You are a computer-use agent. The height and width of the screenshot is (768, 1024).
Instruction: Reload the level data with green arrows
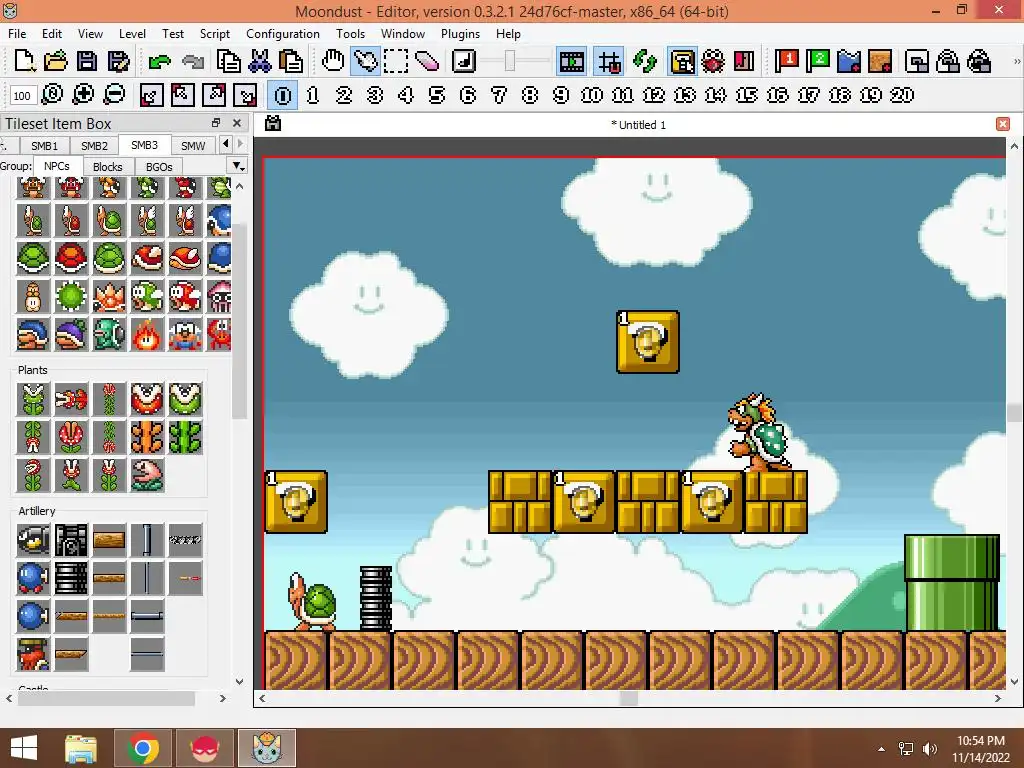645,61
